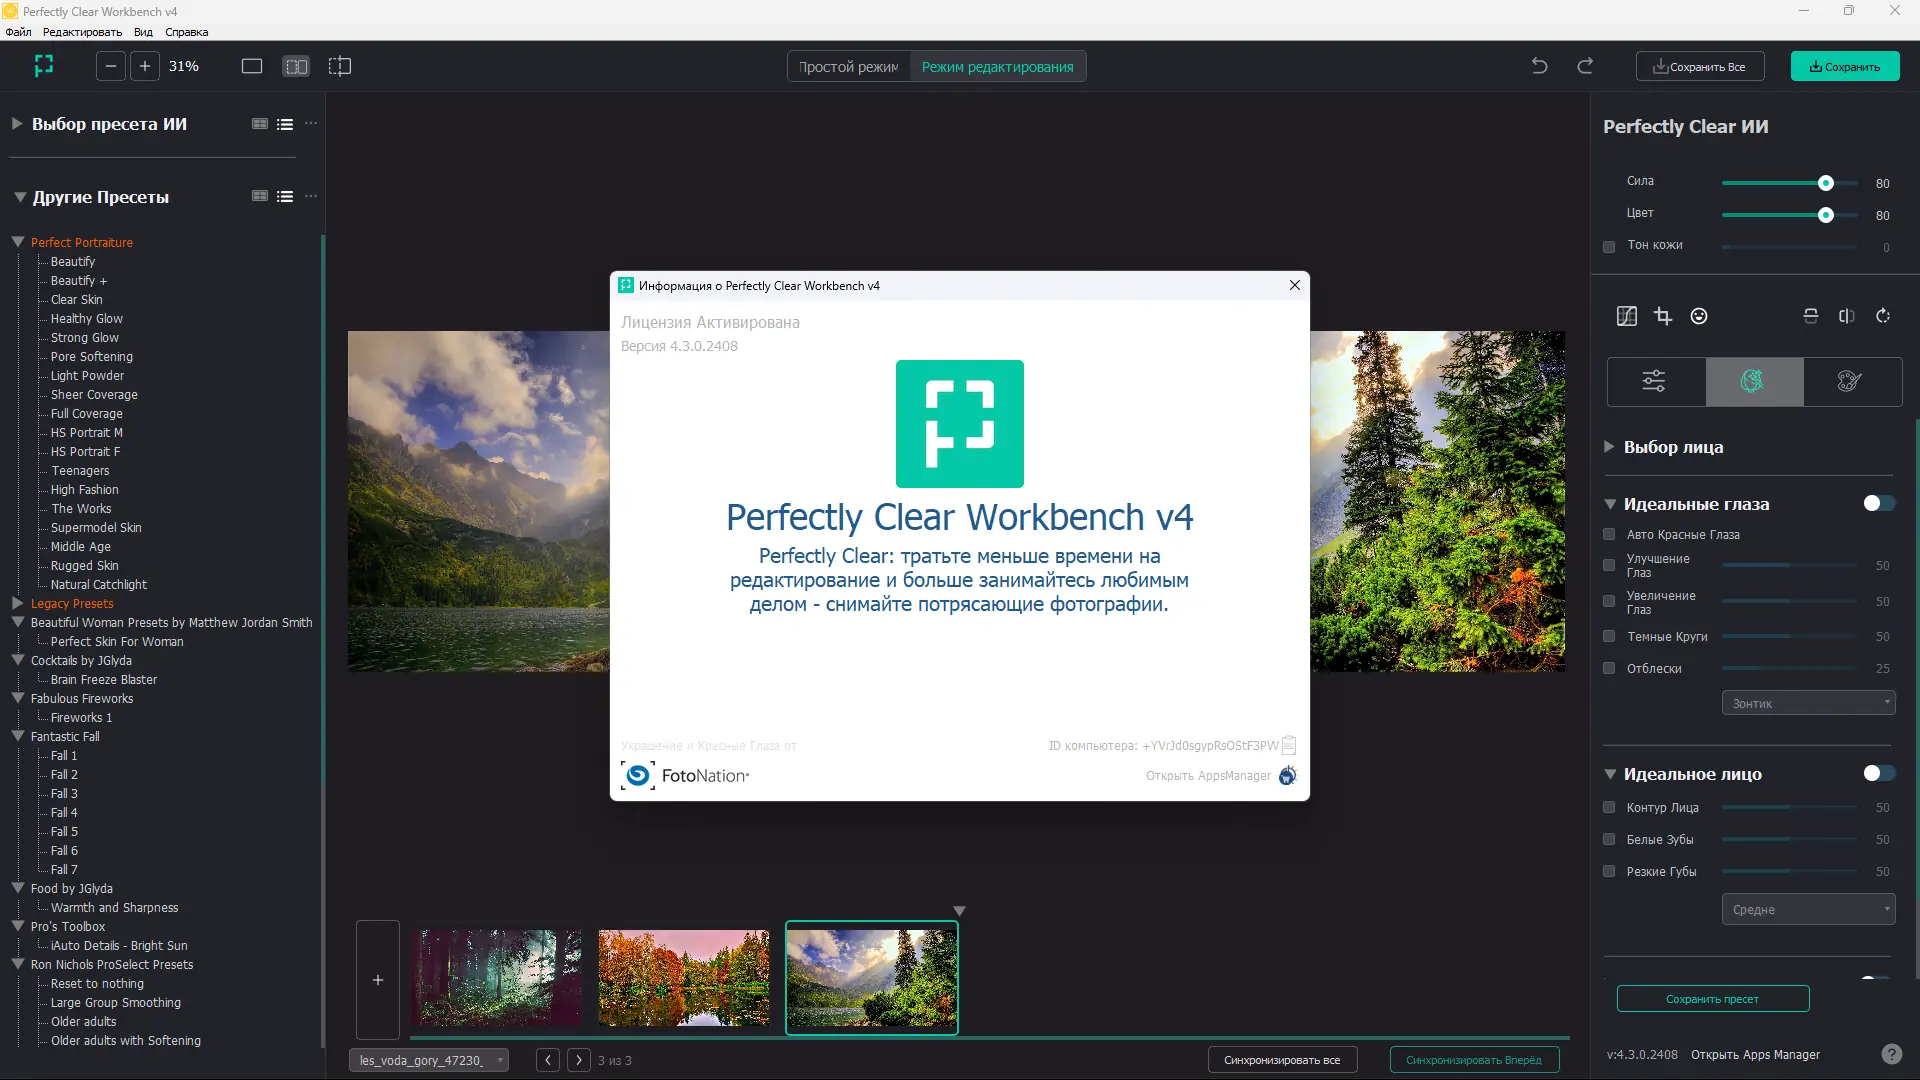Image resolution: width=1920 pixels, height=1080 pixels.
Task: Enable the Идеальные глаза toggle
Action: coord(1879,504)
